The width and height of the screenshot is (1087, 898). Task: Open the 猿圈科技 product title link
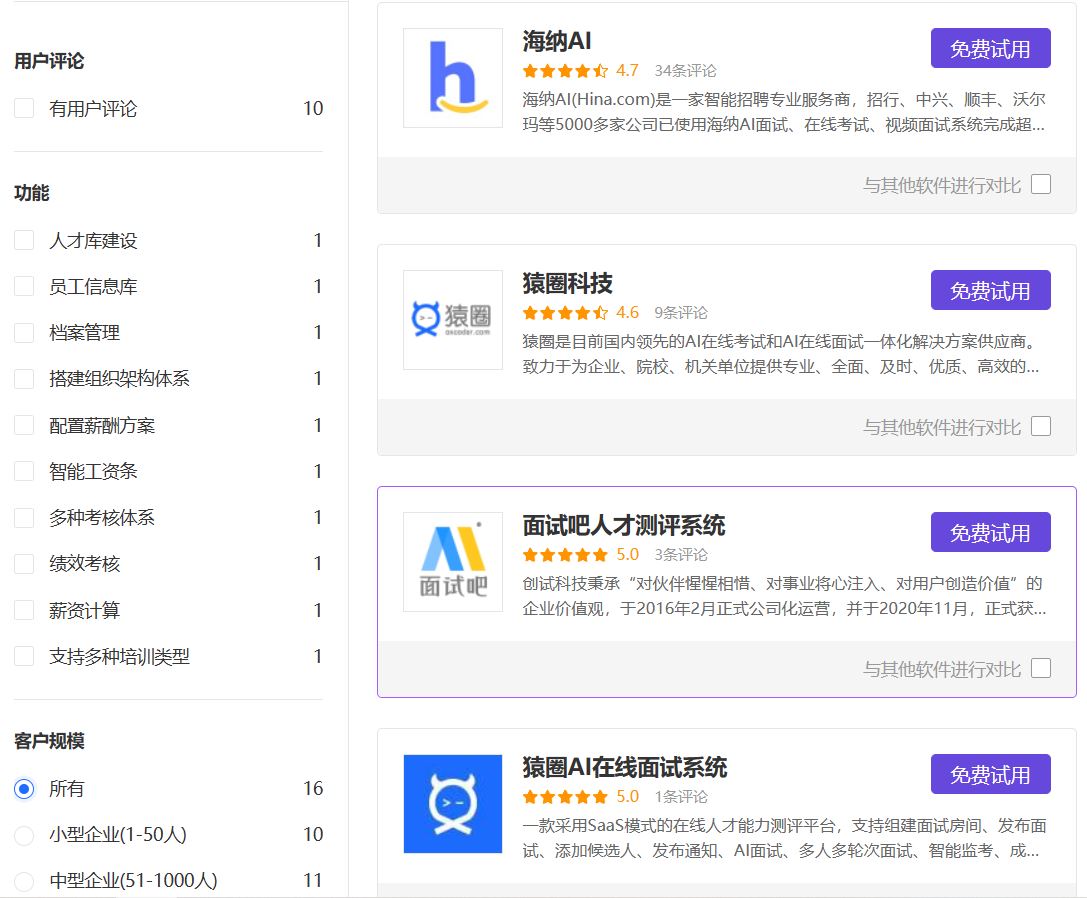point(568,284)
